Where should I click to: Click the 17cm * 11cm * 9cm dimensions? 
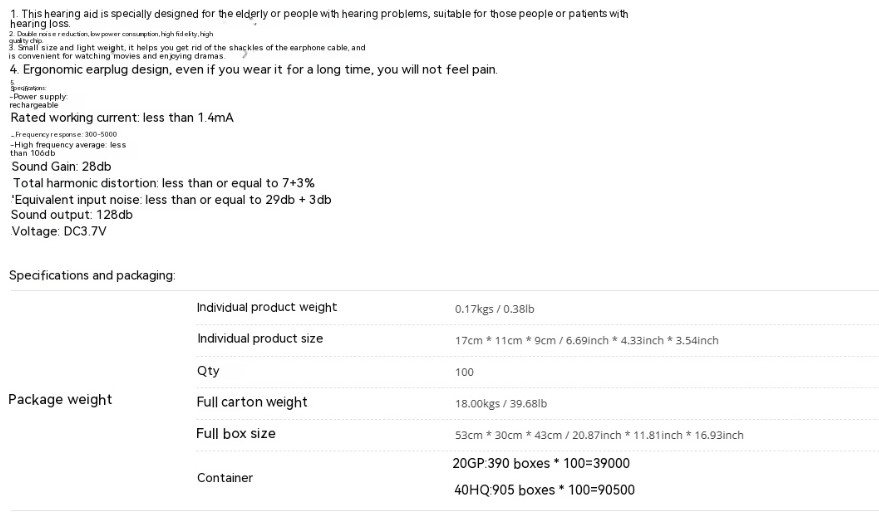click(x=586, y=340)
